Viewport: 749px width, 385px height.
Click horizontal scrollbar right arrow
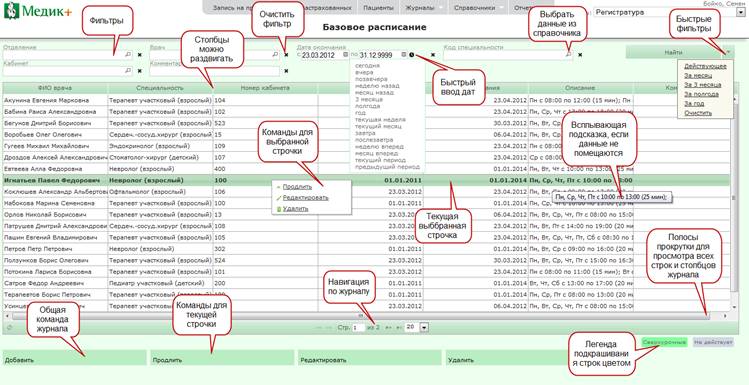point(725,316)
